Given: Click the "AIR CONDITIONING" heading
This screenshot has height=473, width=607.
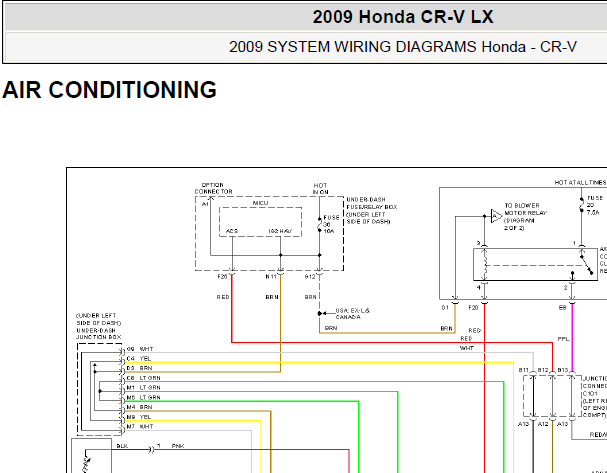Looking at the screenshot, I should (x=109, y=90).
